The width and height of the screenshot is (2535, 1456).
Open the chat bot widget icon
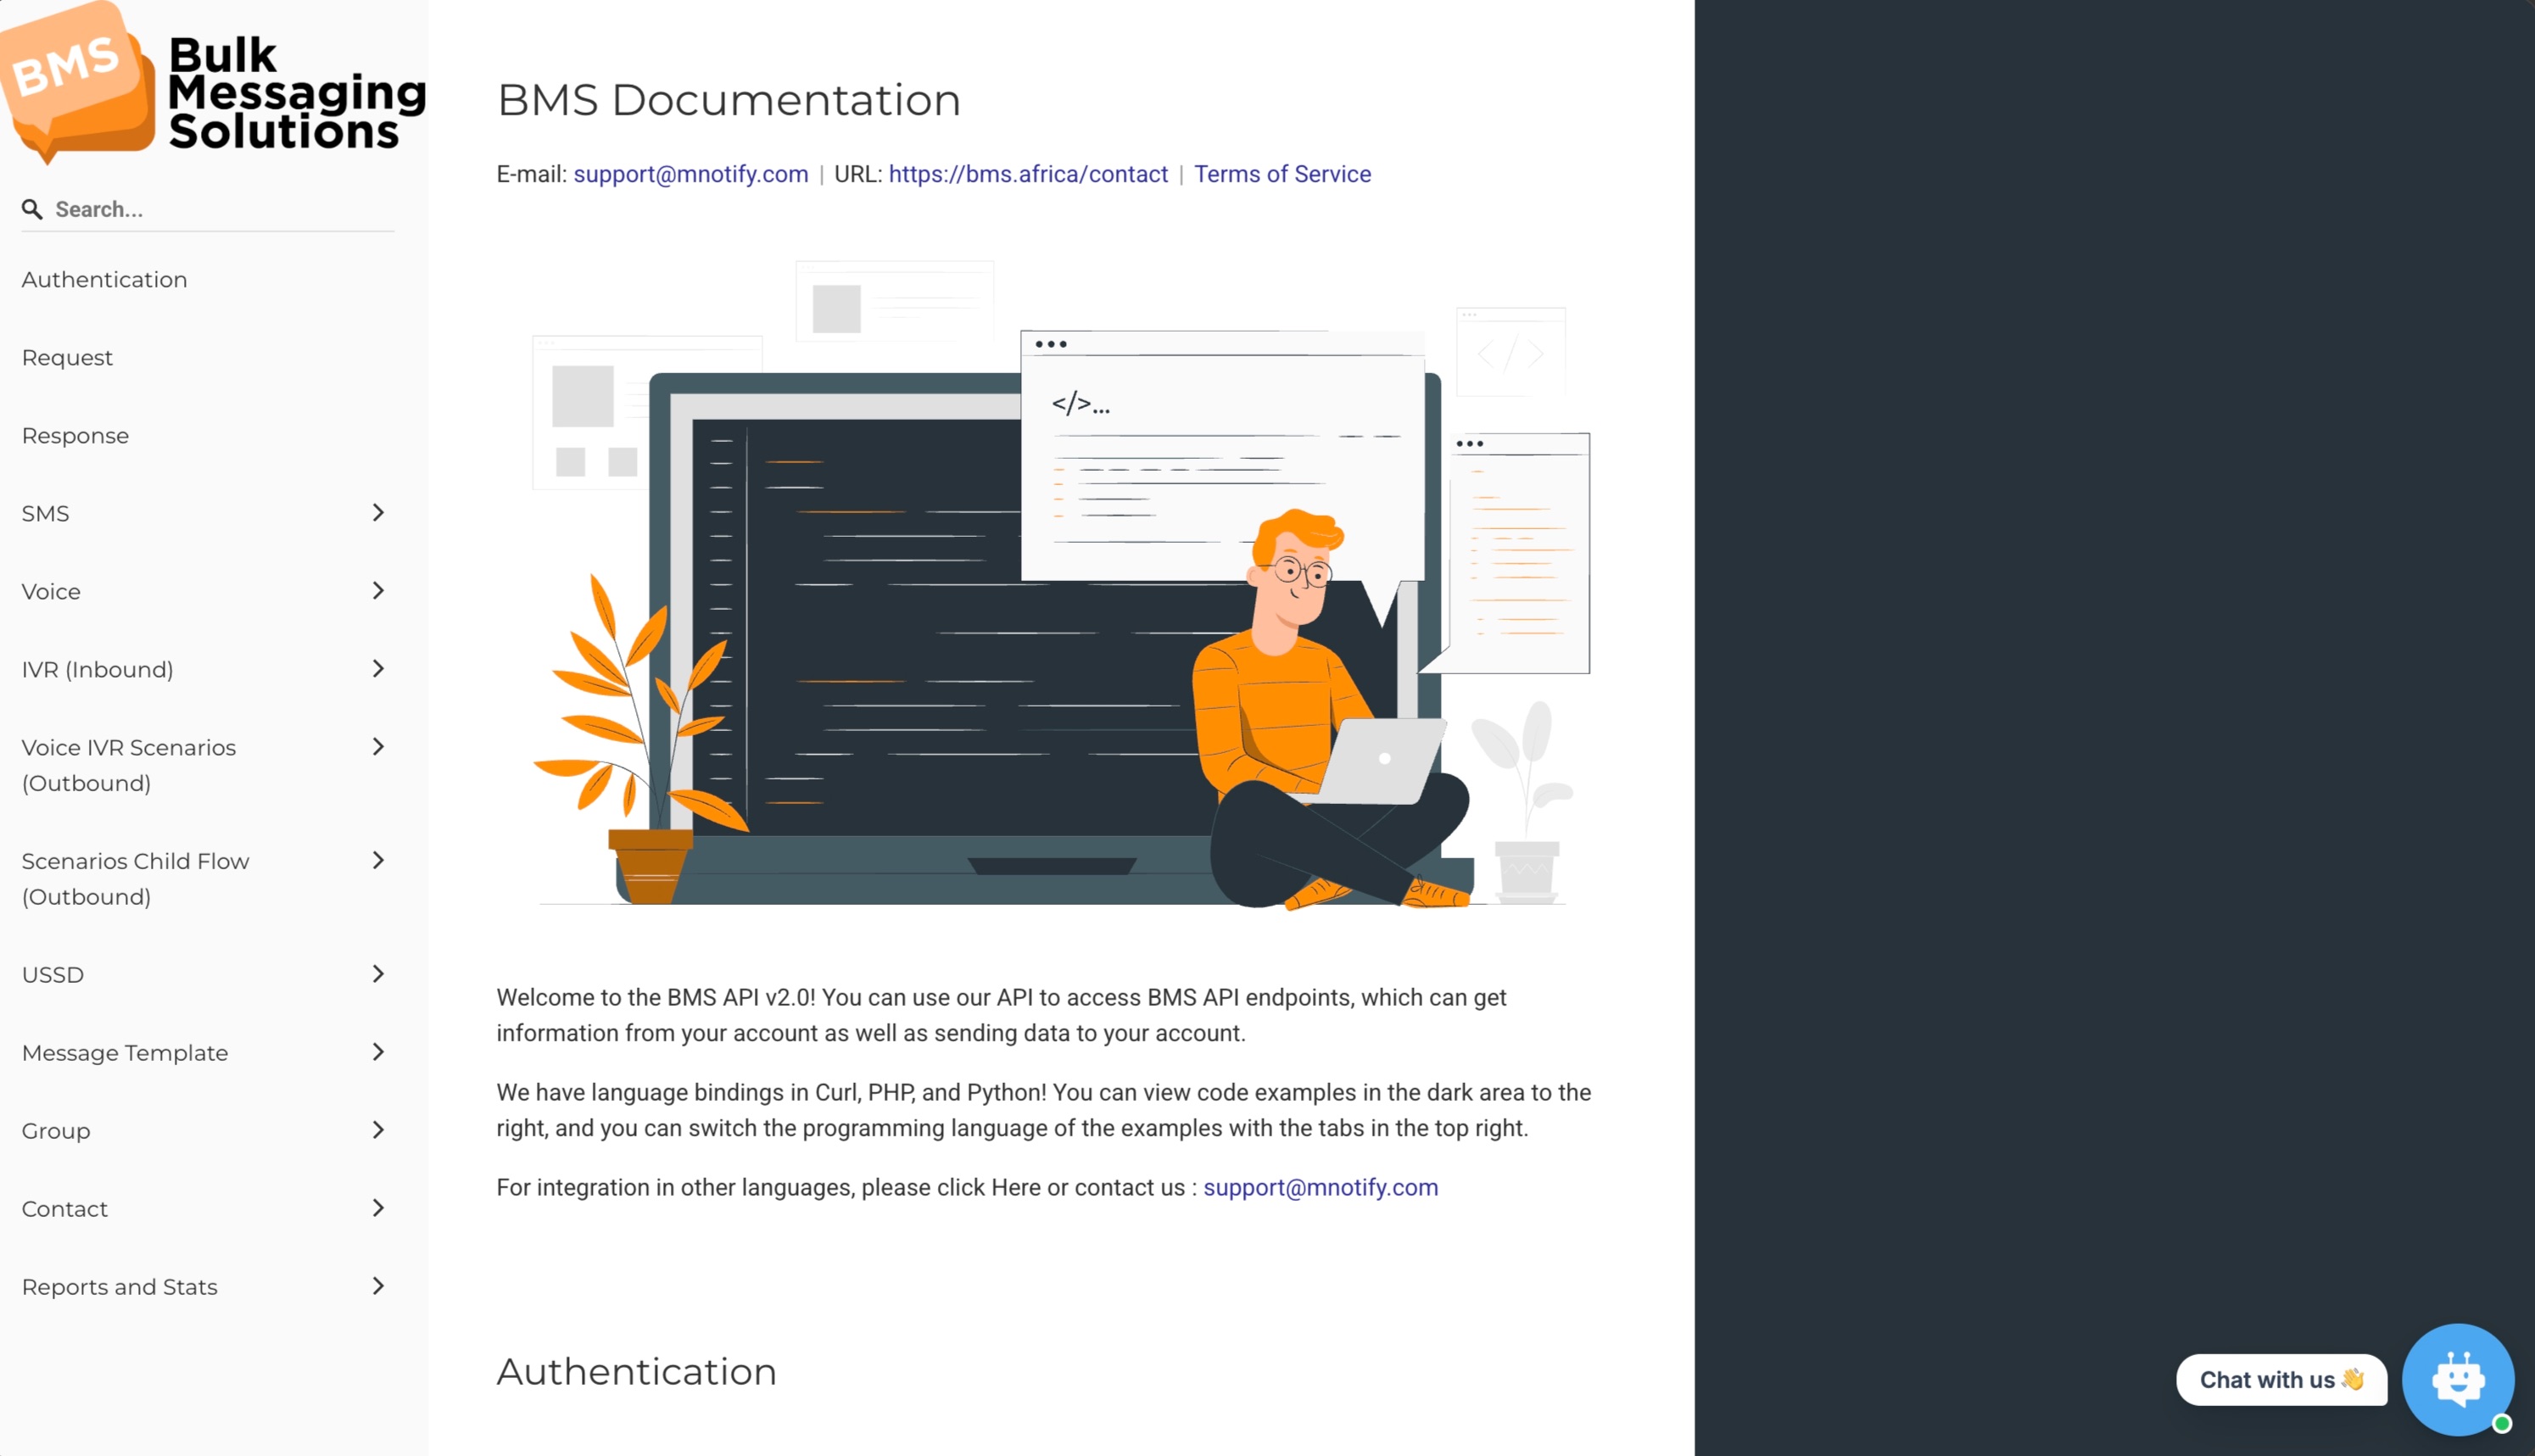tap(2458, 1380)
